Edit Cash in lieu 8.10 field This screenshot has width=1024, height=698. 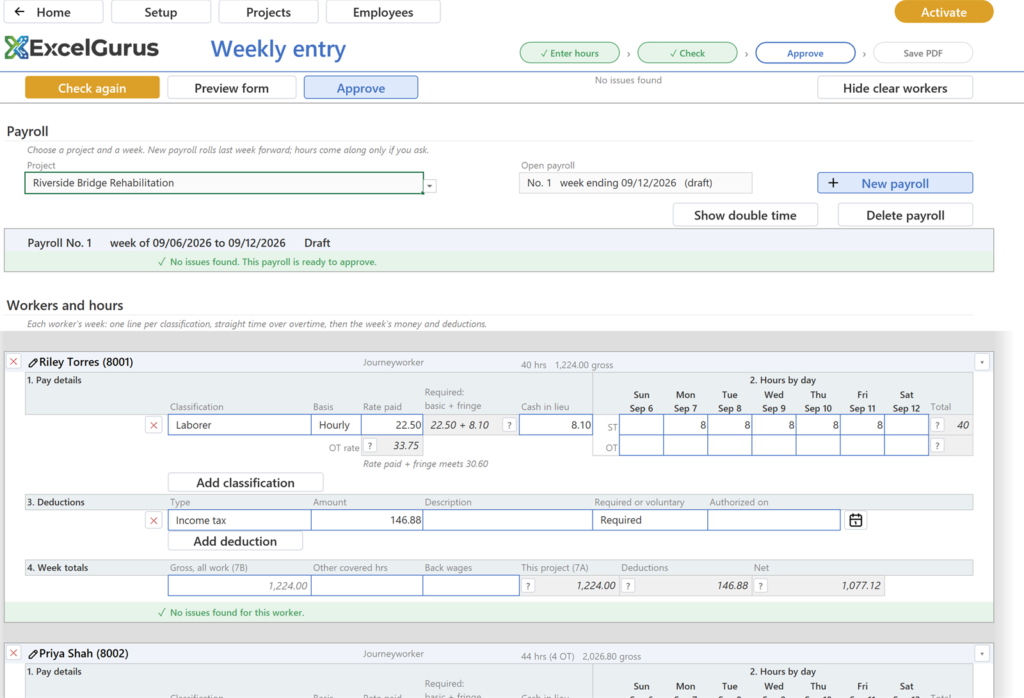(x=556, y=425)
